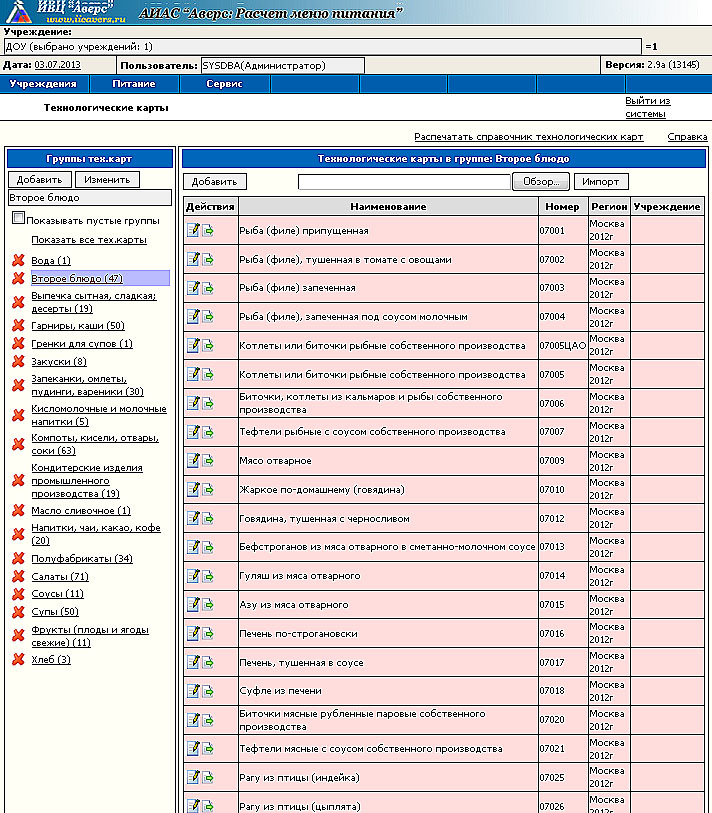Edit icon for row number 07005ЦАО
The width and height of the screenshot is (712, 813).
coord(193,345)
